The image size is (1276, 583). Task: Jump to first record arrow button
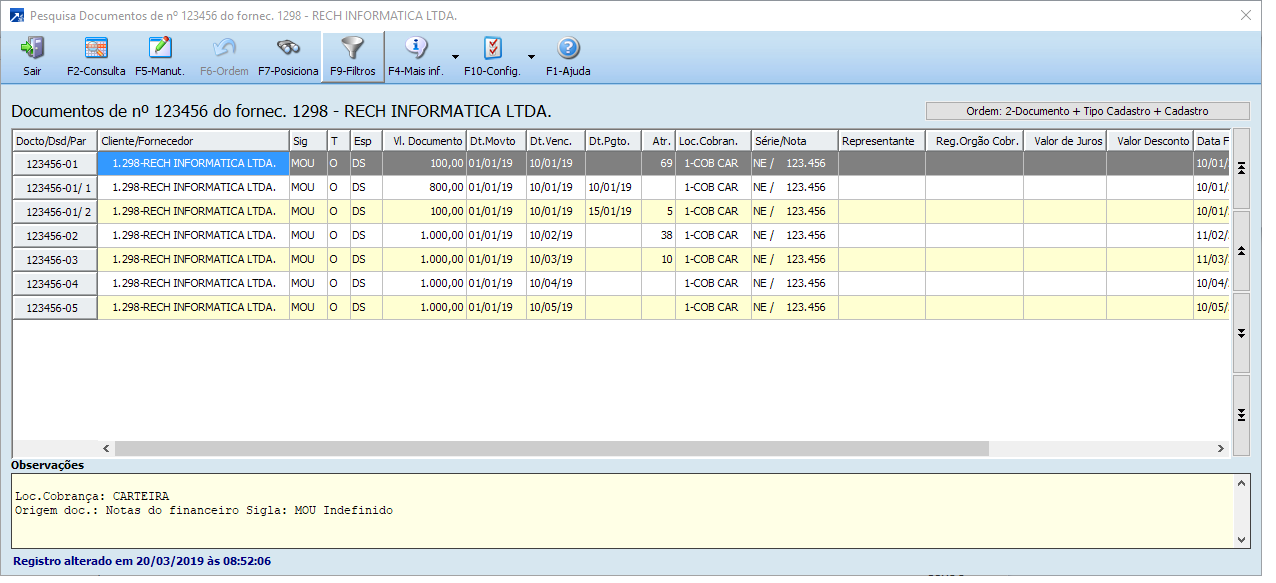[1241, 168]
